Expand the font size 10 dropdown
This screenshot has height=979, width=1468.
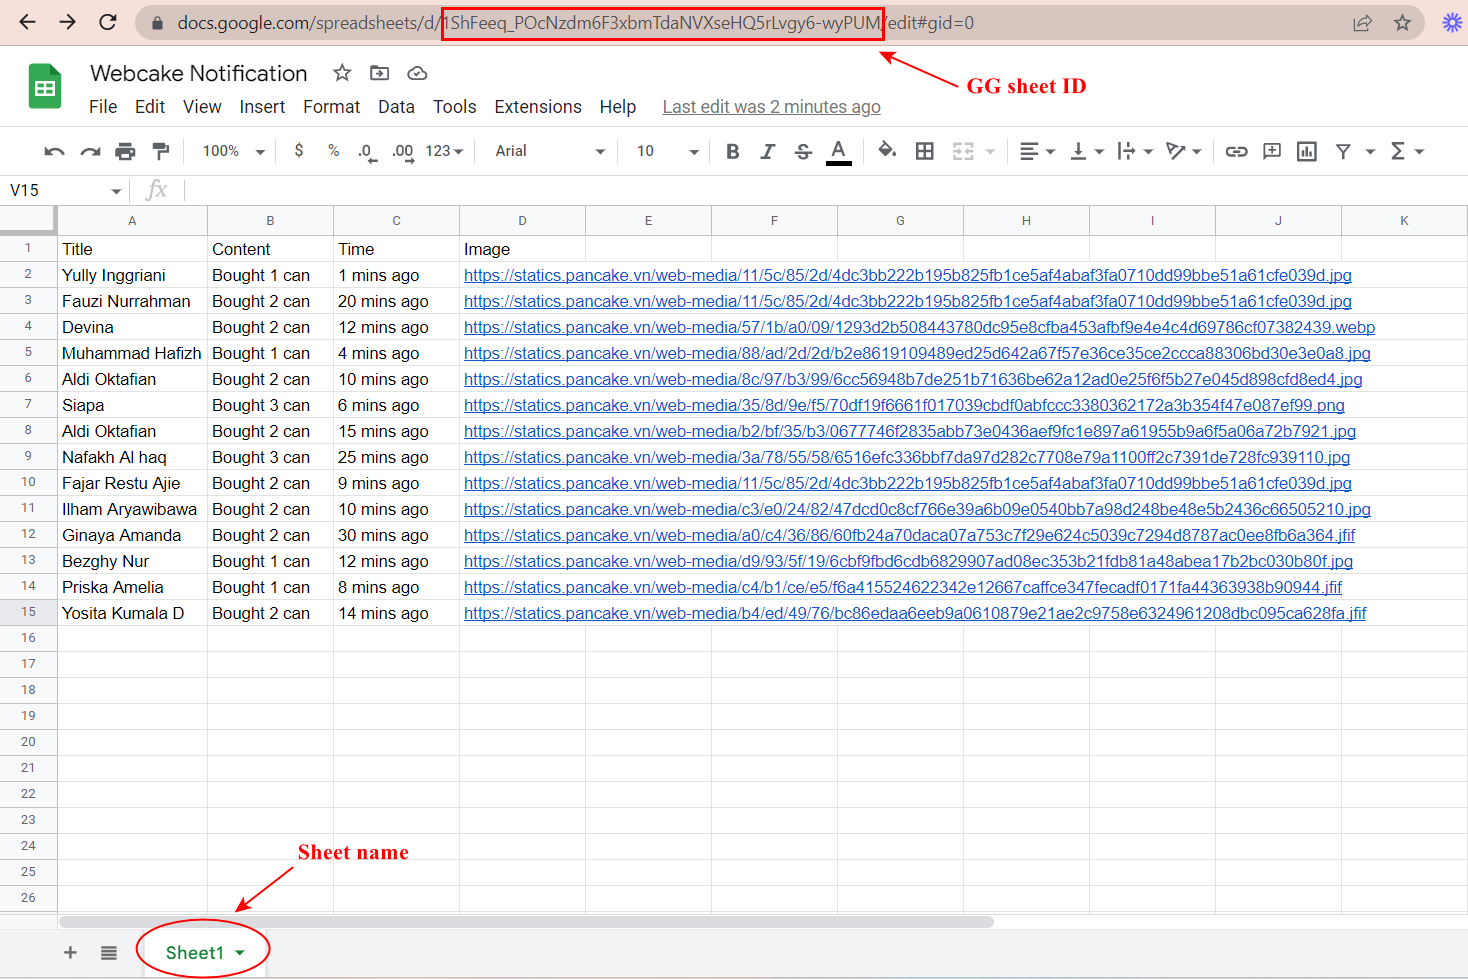pyautogui.click(x=667, y=151)
